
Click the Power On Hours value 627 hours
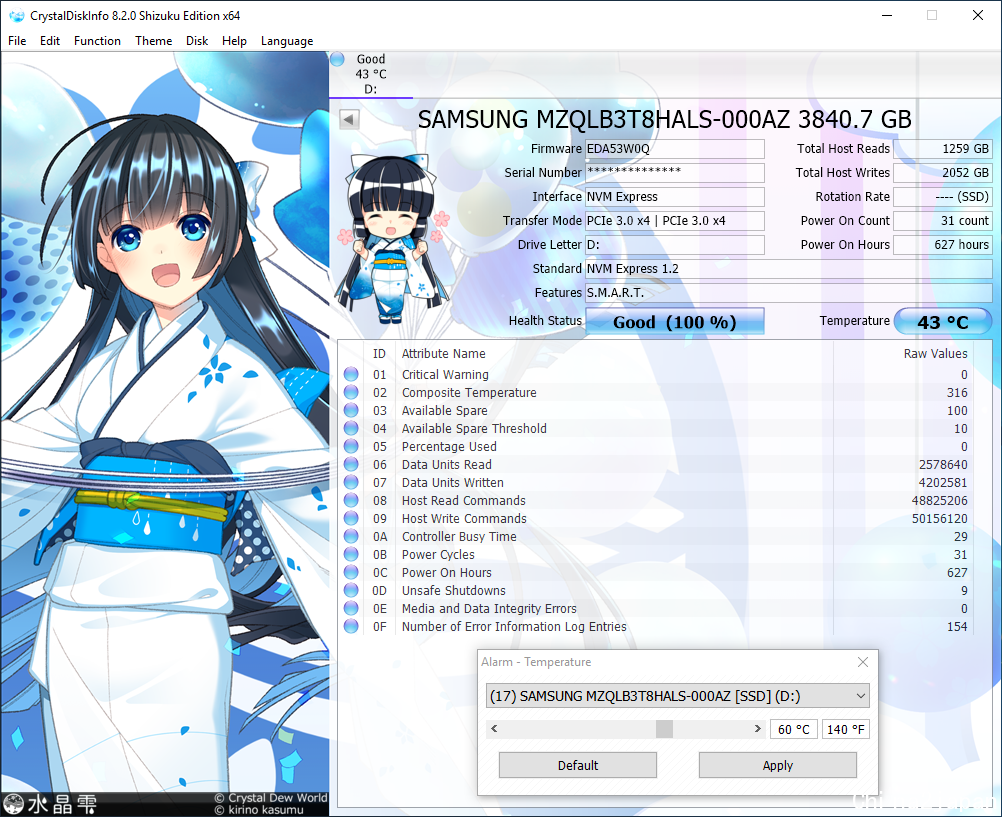click(x=943, y=245)
